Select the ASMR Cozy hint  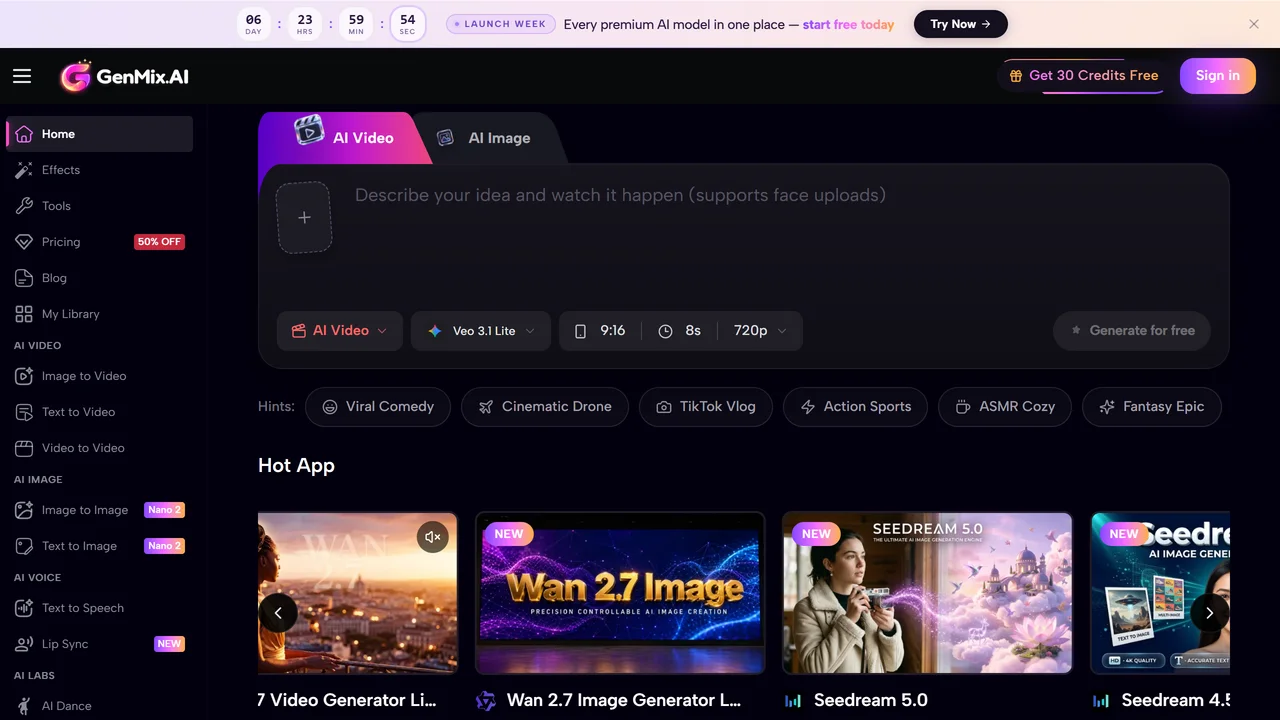point(1006,407)
